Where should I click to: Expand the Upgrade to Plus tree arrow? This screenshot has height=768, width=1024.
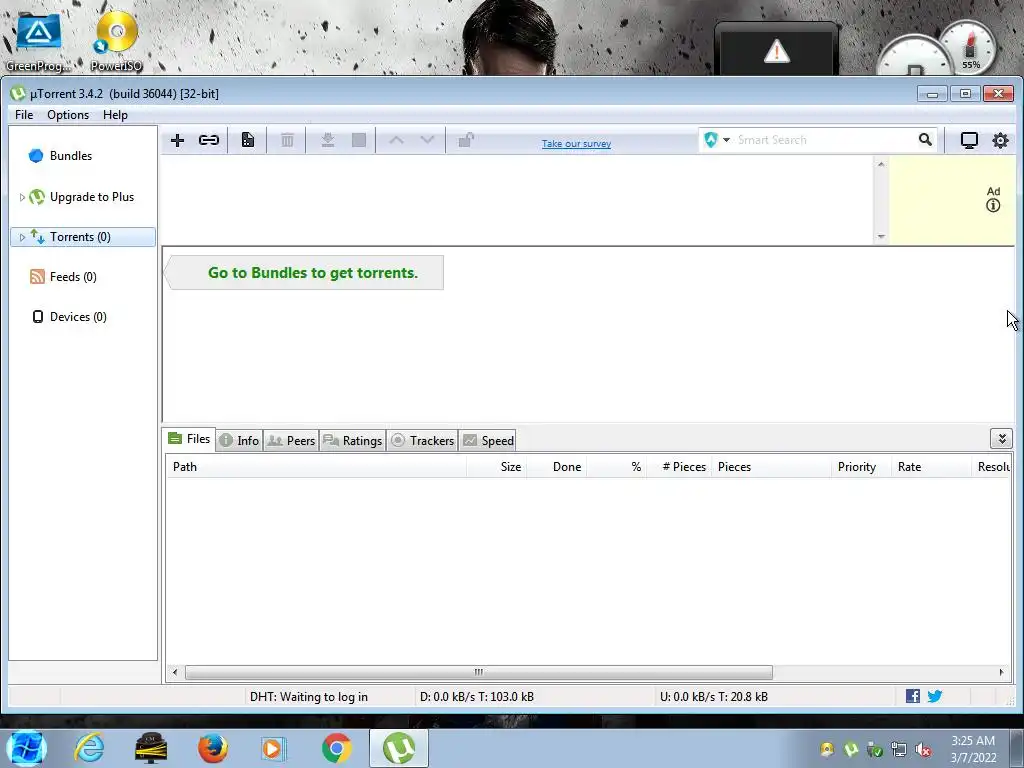(22, 197)
